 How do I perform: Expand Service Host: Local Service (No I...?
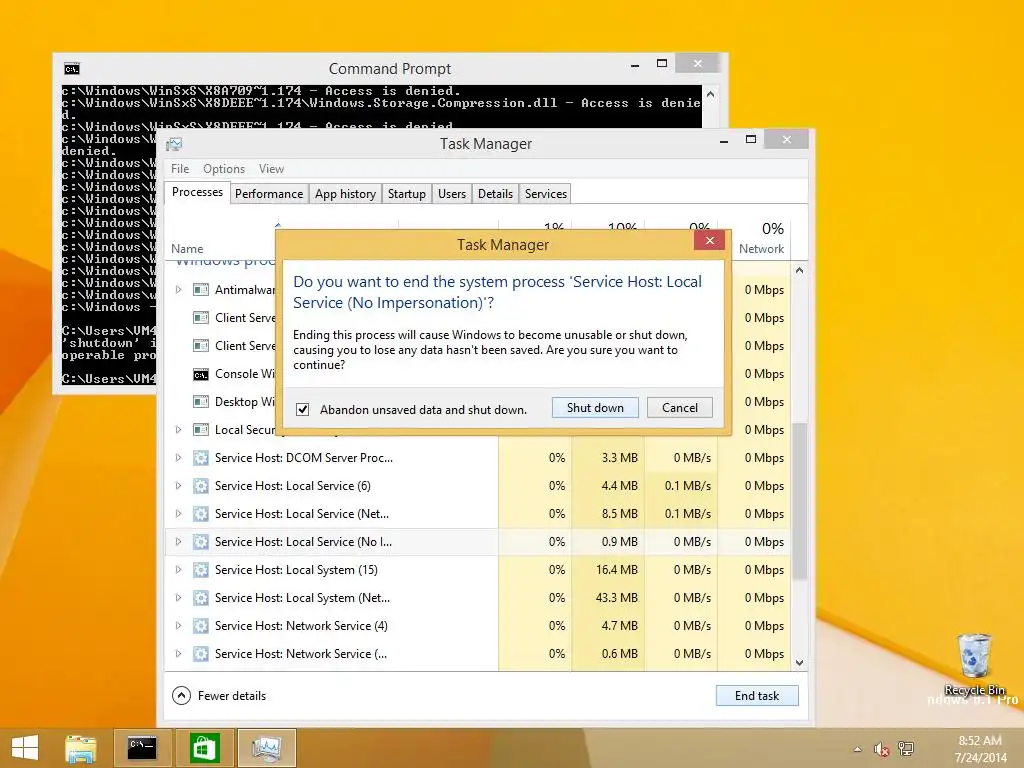coord(178,541)
